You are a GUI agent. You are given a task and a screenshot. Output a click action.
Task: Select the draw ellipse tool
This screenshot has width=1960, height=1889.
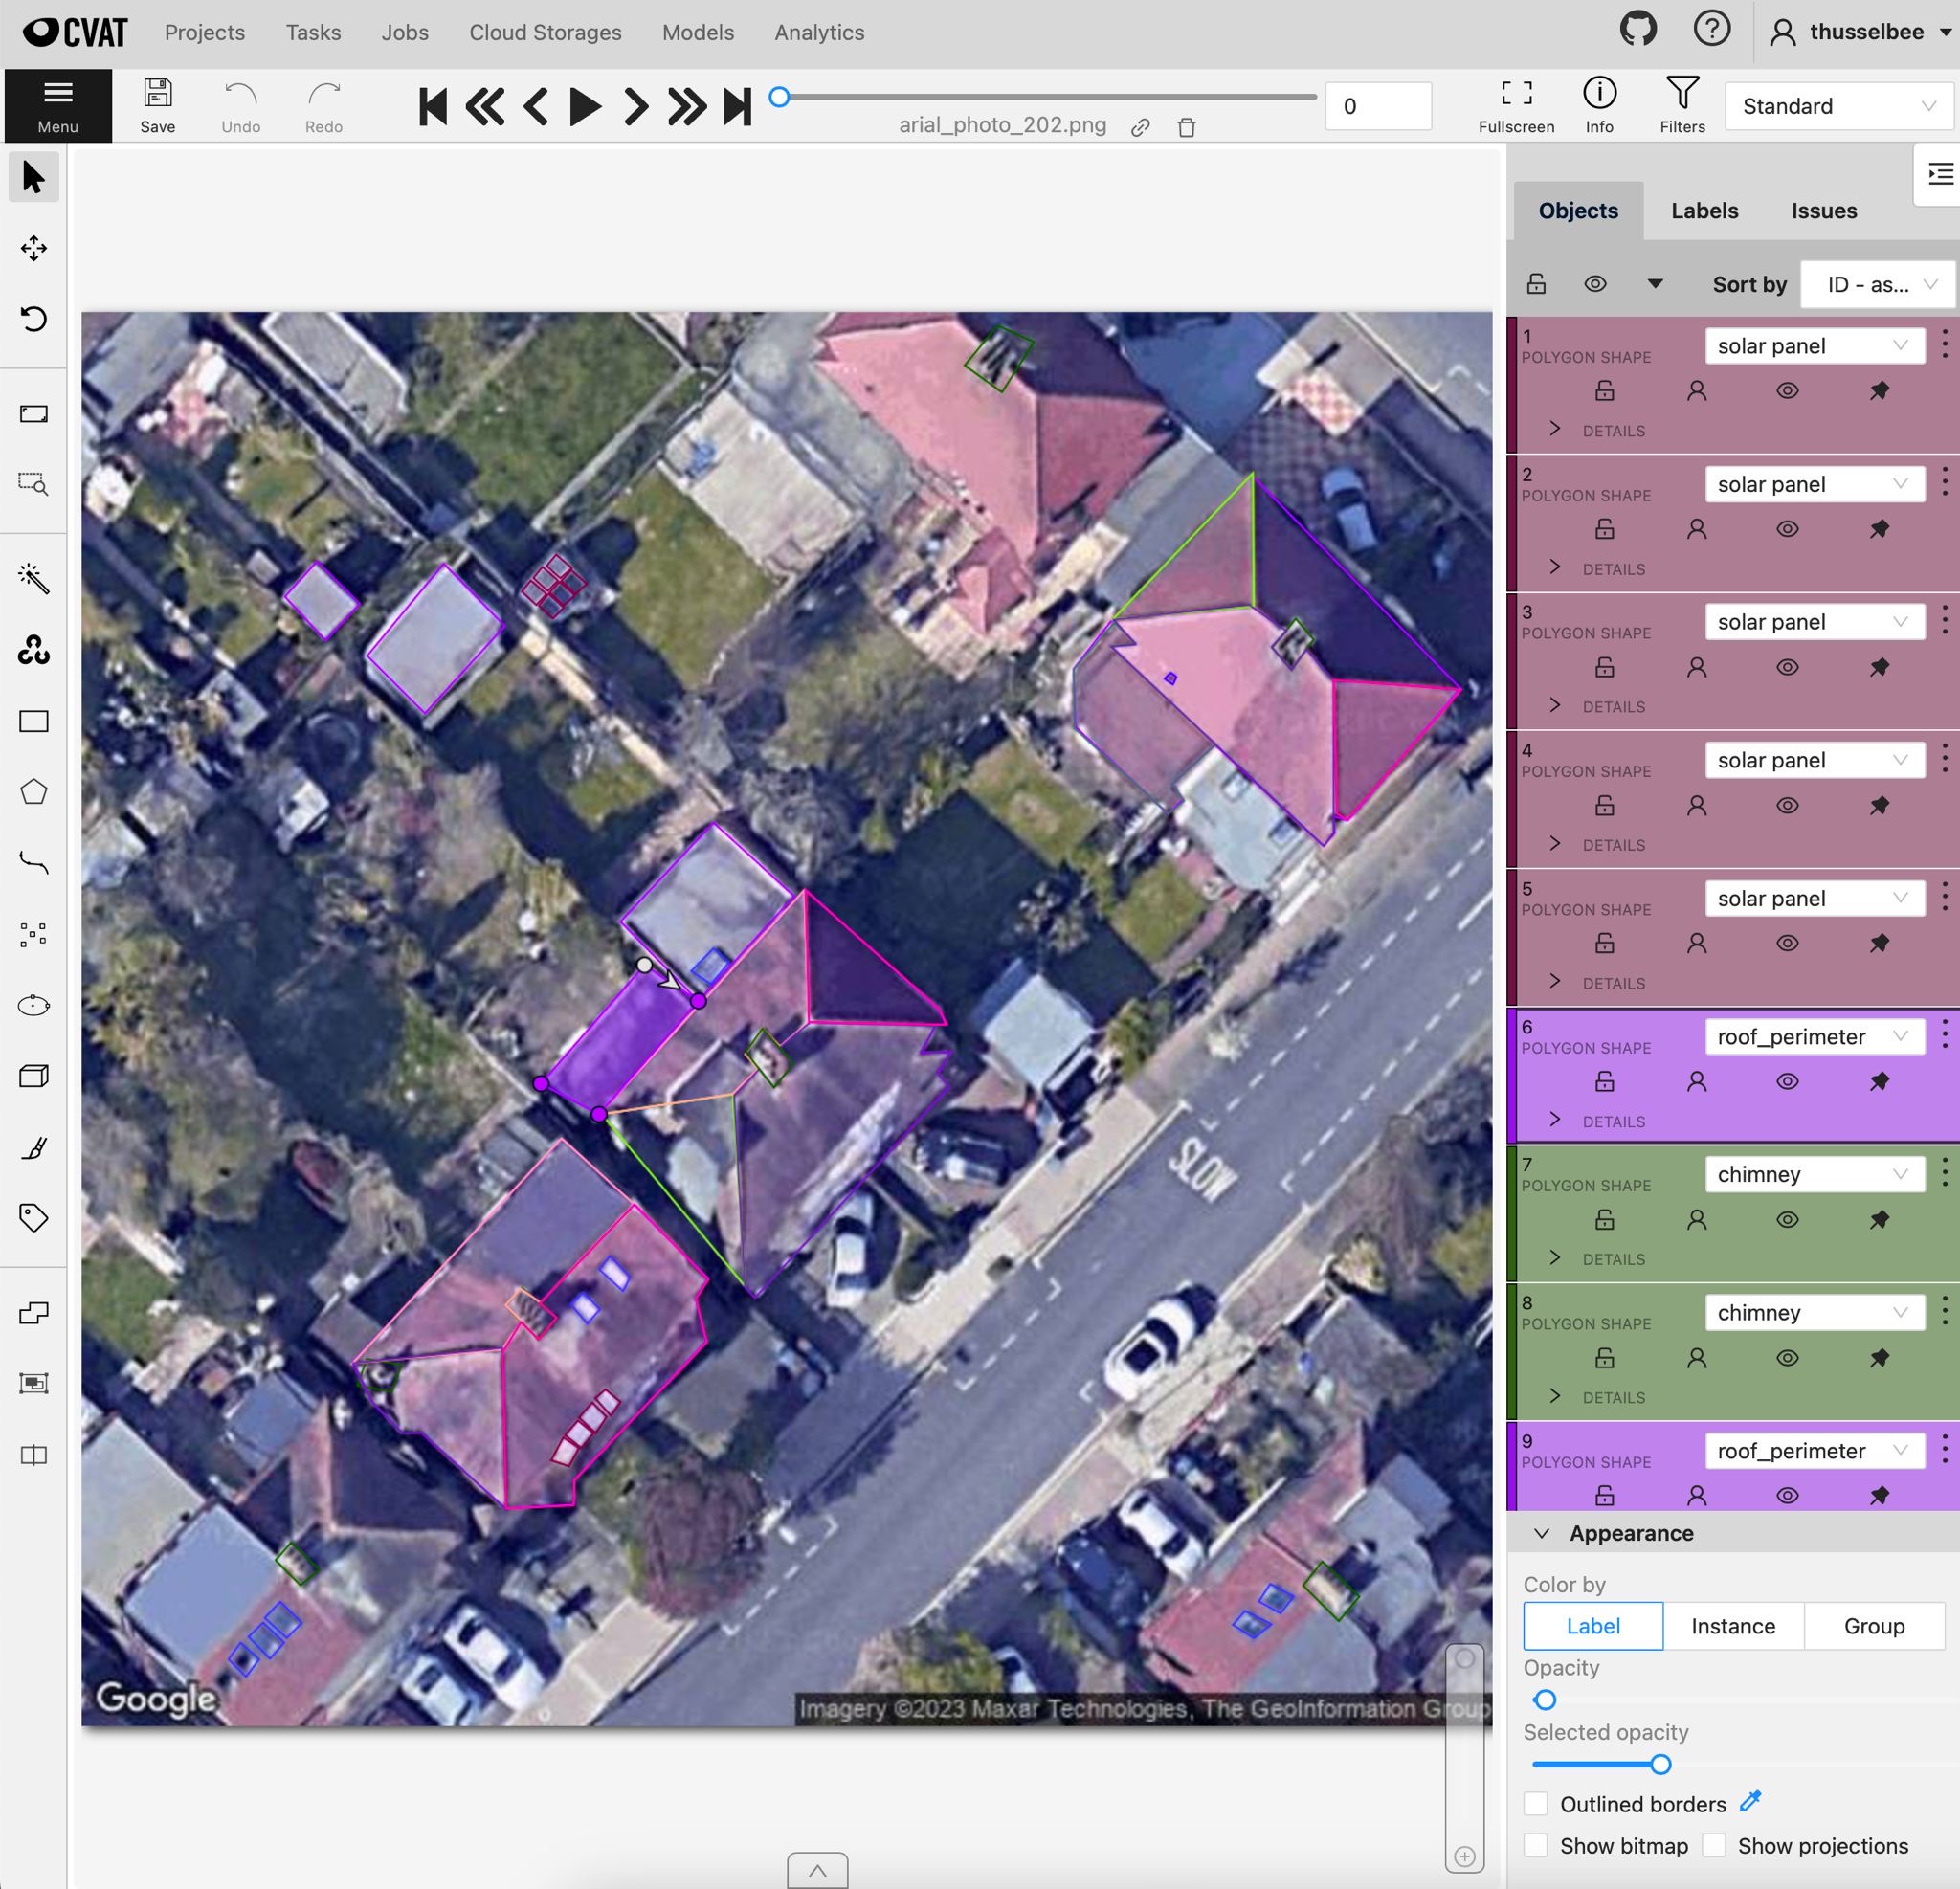(34, 1005)
